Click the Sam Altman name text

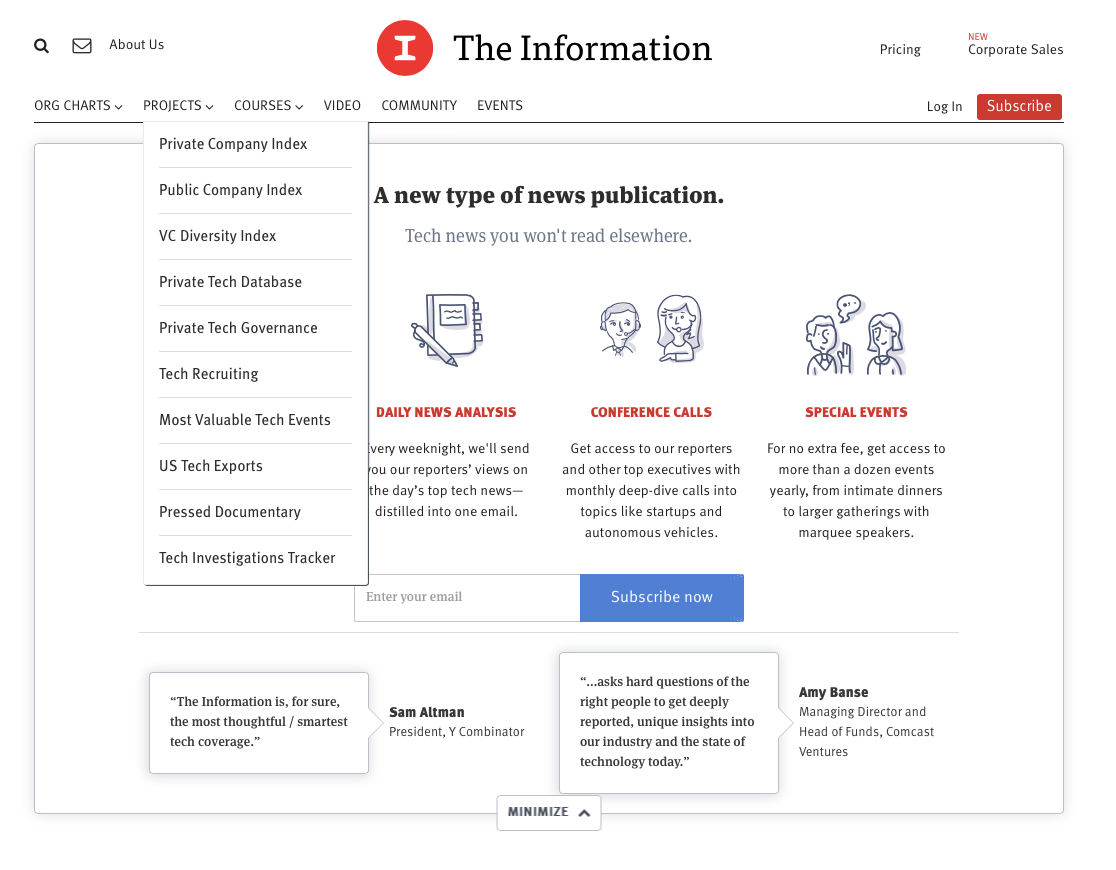tap(427, 713)
